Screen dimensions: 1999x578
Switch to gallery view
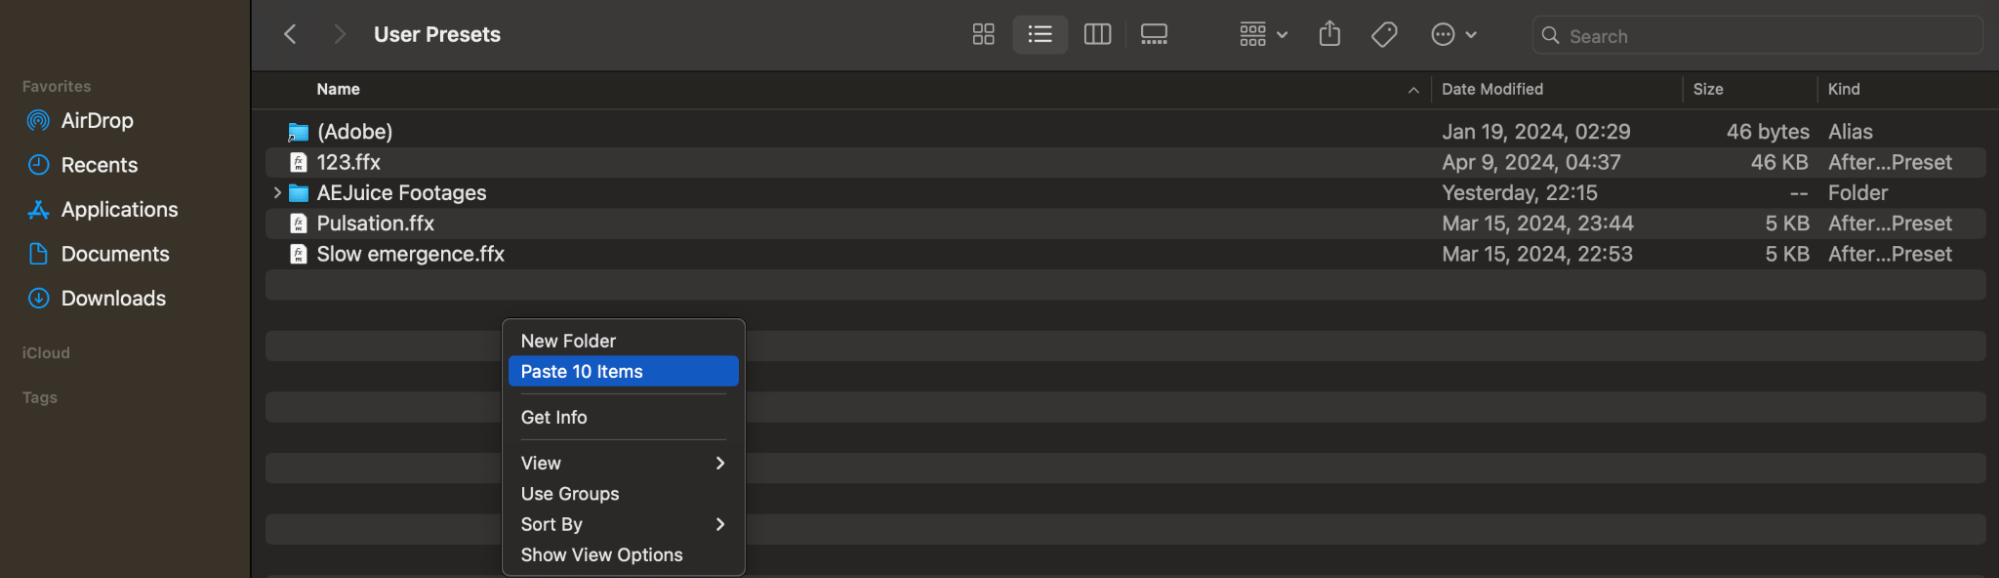pyautogui.click(x=1154, y=35)
